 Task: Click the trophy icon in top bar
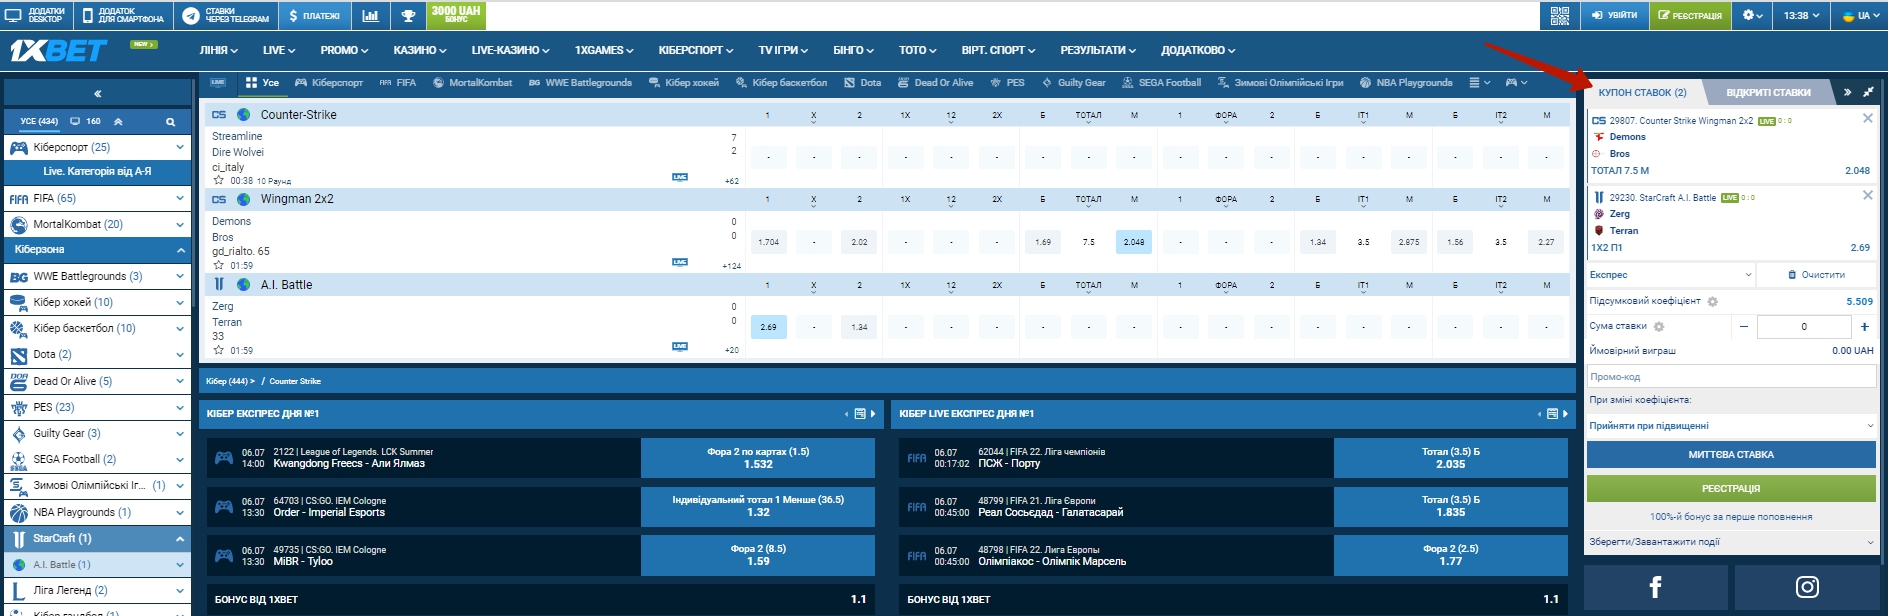pos(408,15)
